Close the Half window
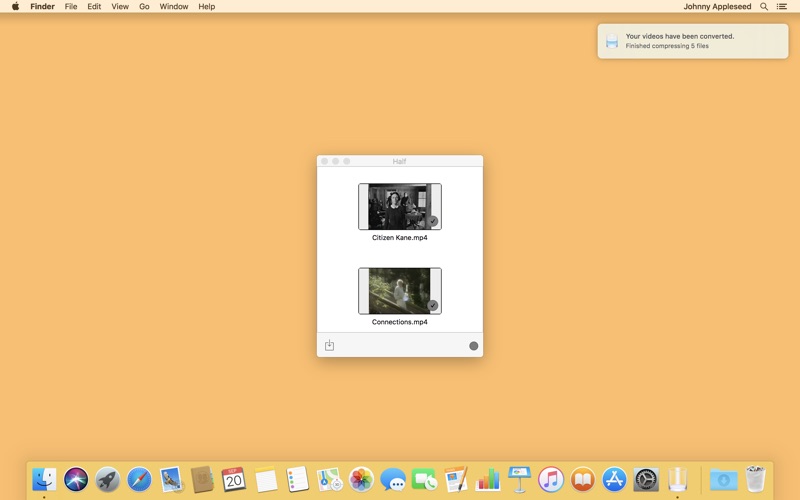The image size is (800, 500). pyautogui.click(x=324, y=161)
